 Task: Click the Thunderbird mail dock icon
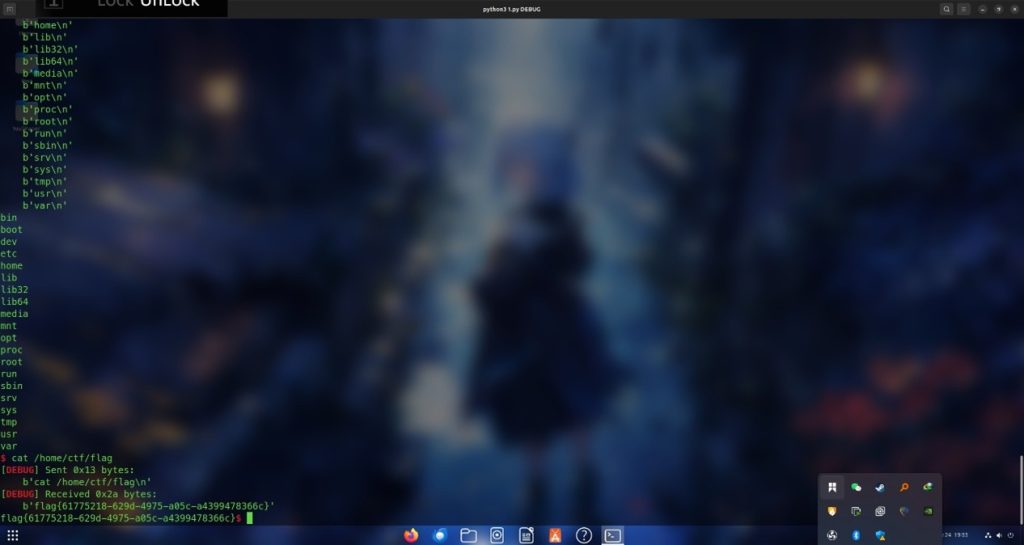click(440, 535)
